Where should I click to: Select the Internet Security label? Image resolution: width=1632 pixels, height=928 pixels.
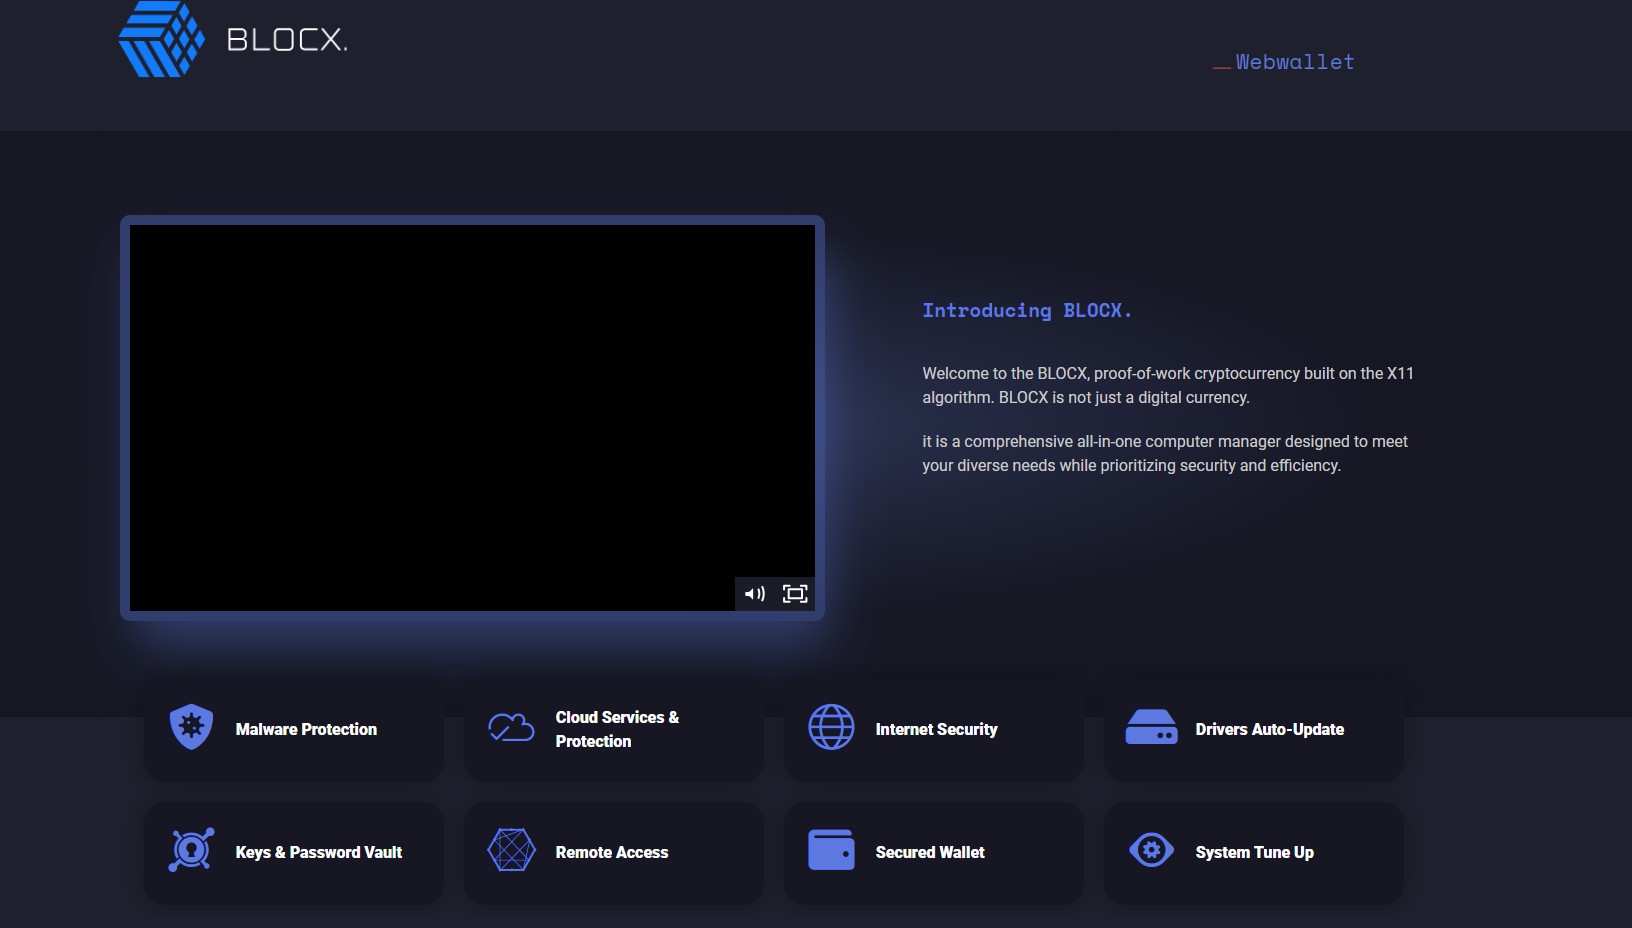(x=936, y=729)
